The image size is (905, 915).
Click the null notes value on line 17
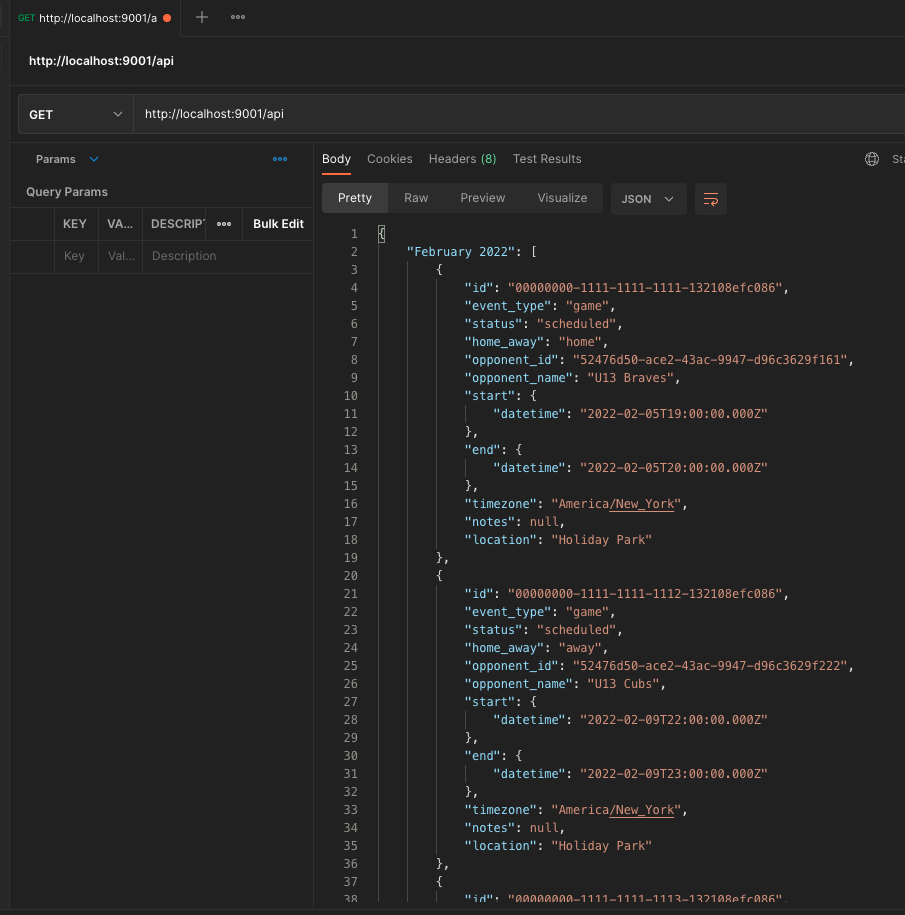544,522
